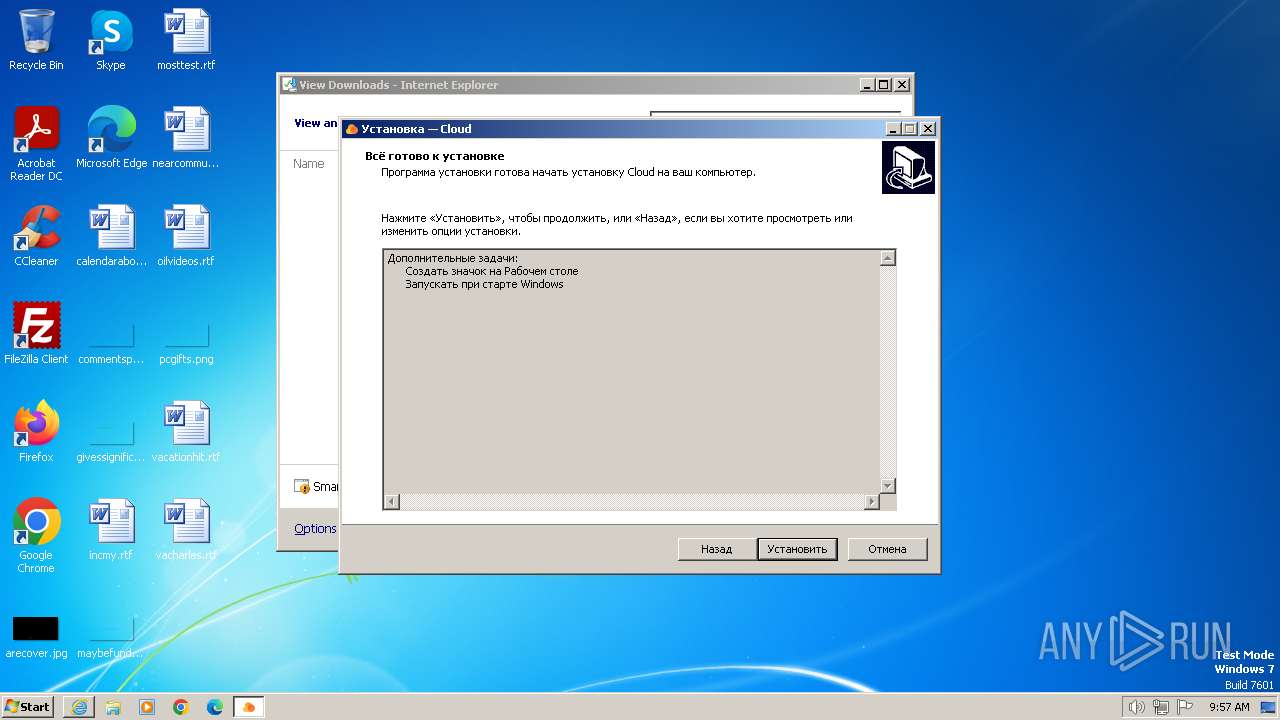Select the nearcommu... document on desktop
Viewport: 1280px width, 720px height.
[x=186, y=138]
